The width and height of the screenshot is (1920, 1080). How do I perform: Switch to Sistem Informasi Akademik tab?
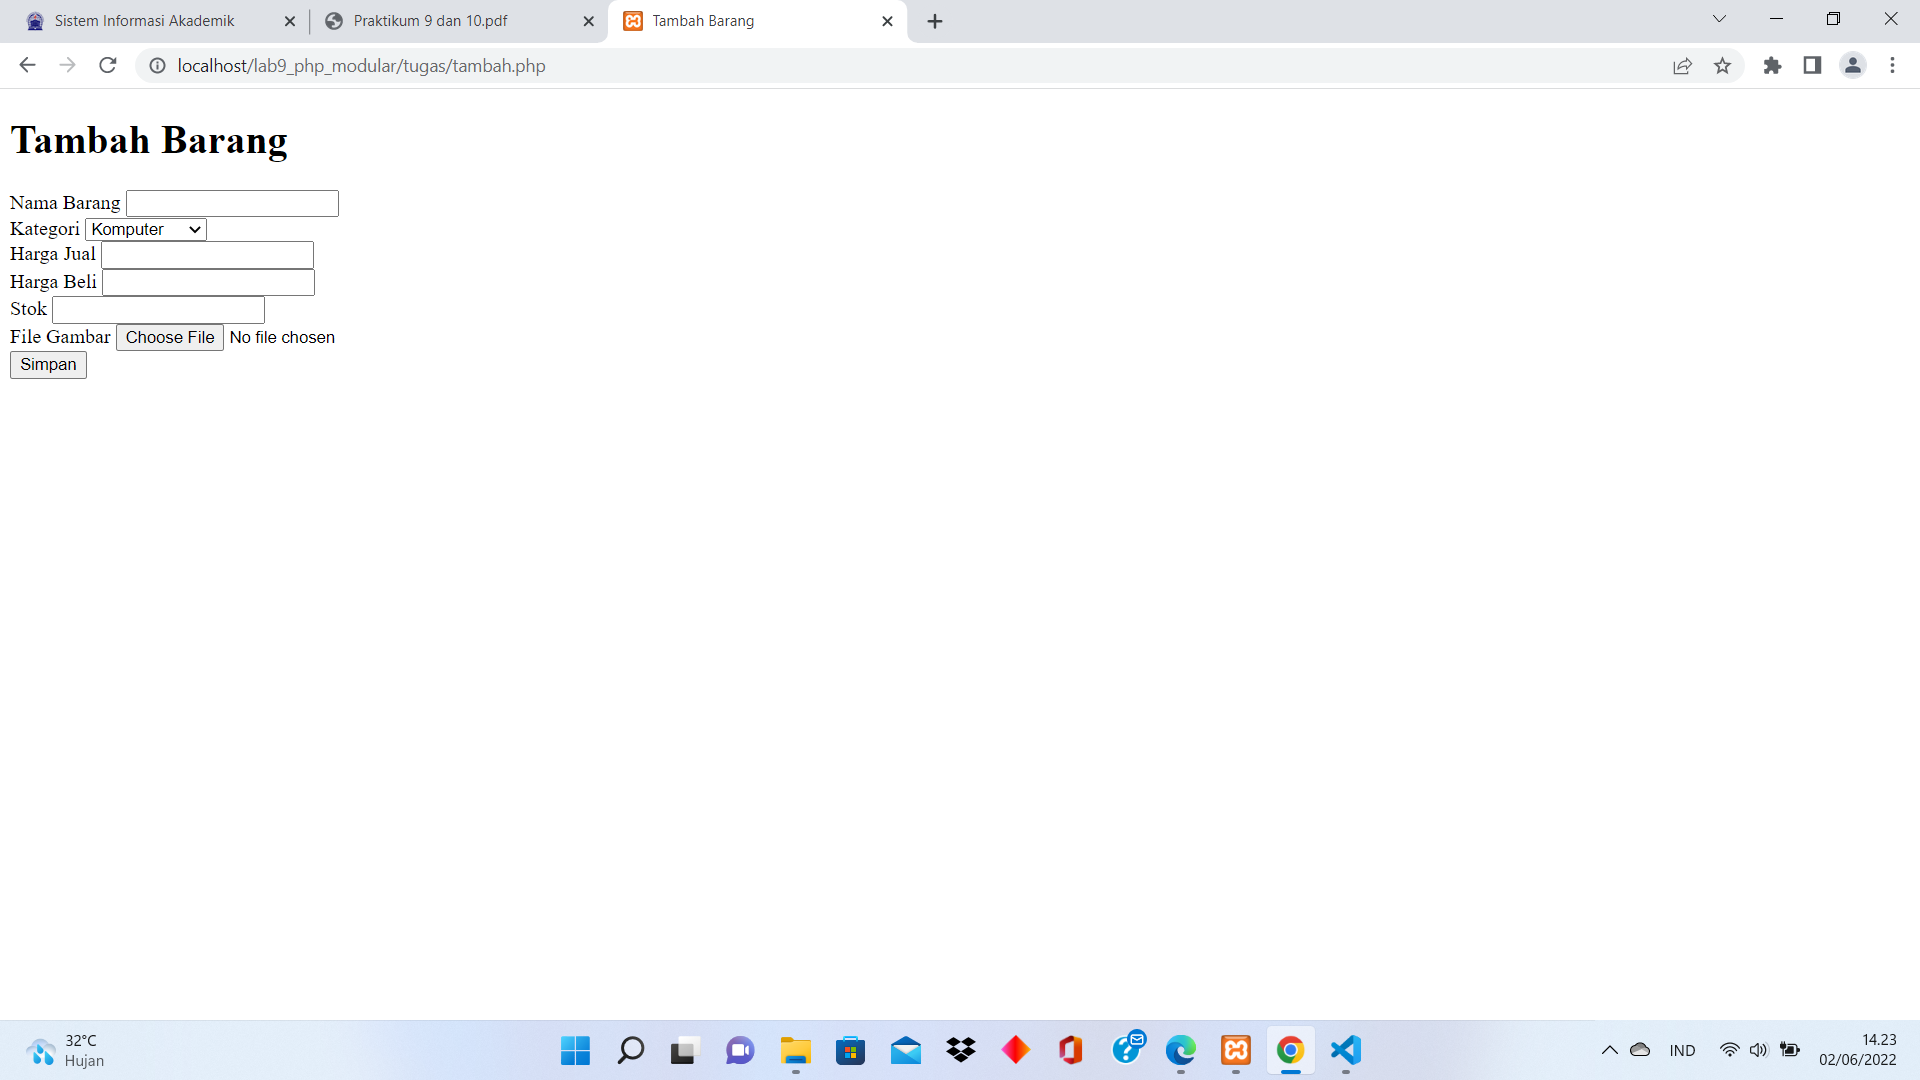click(x=160, y=21)
